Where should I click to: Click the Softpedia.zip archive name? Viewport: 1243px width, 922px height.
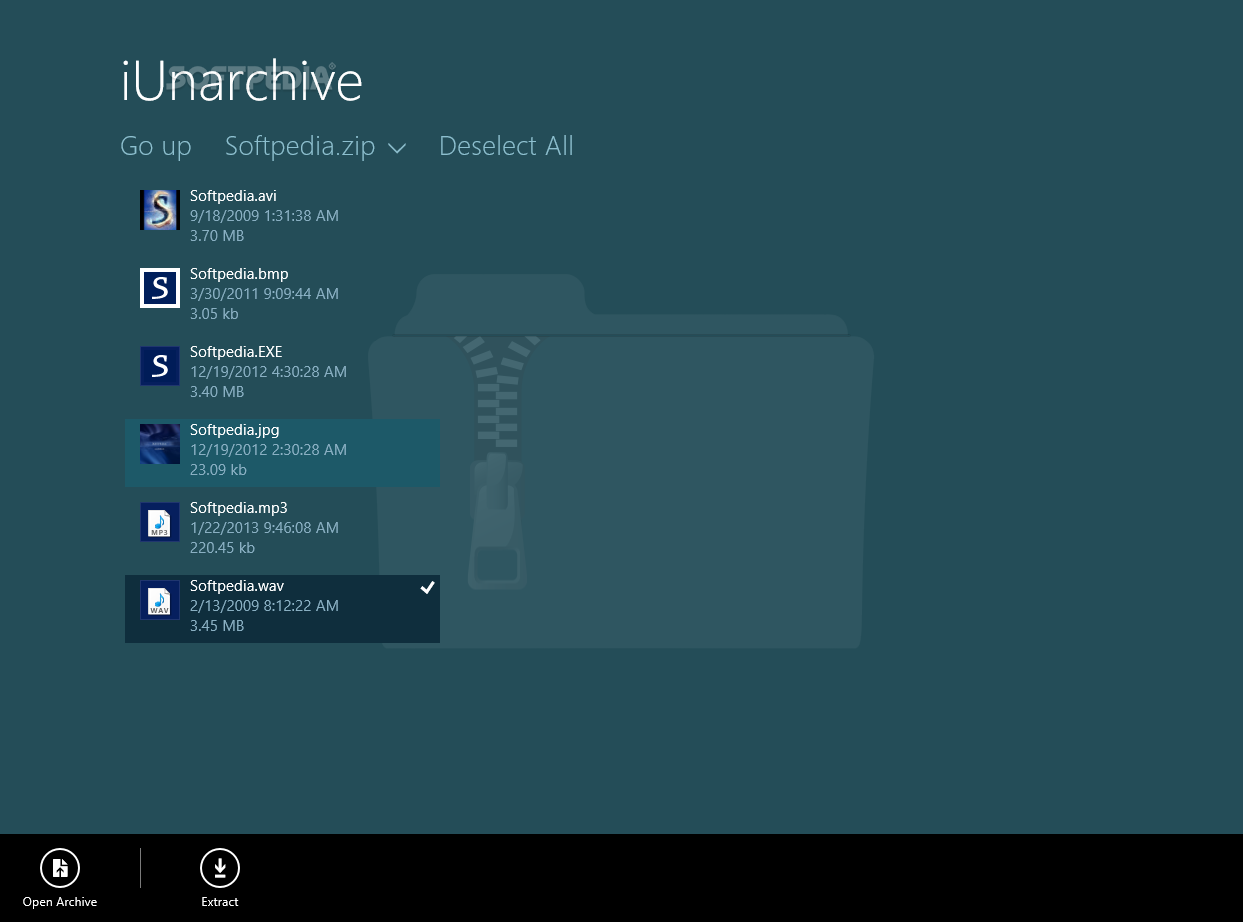[300, 146]
